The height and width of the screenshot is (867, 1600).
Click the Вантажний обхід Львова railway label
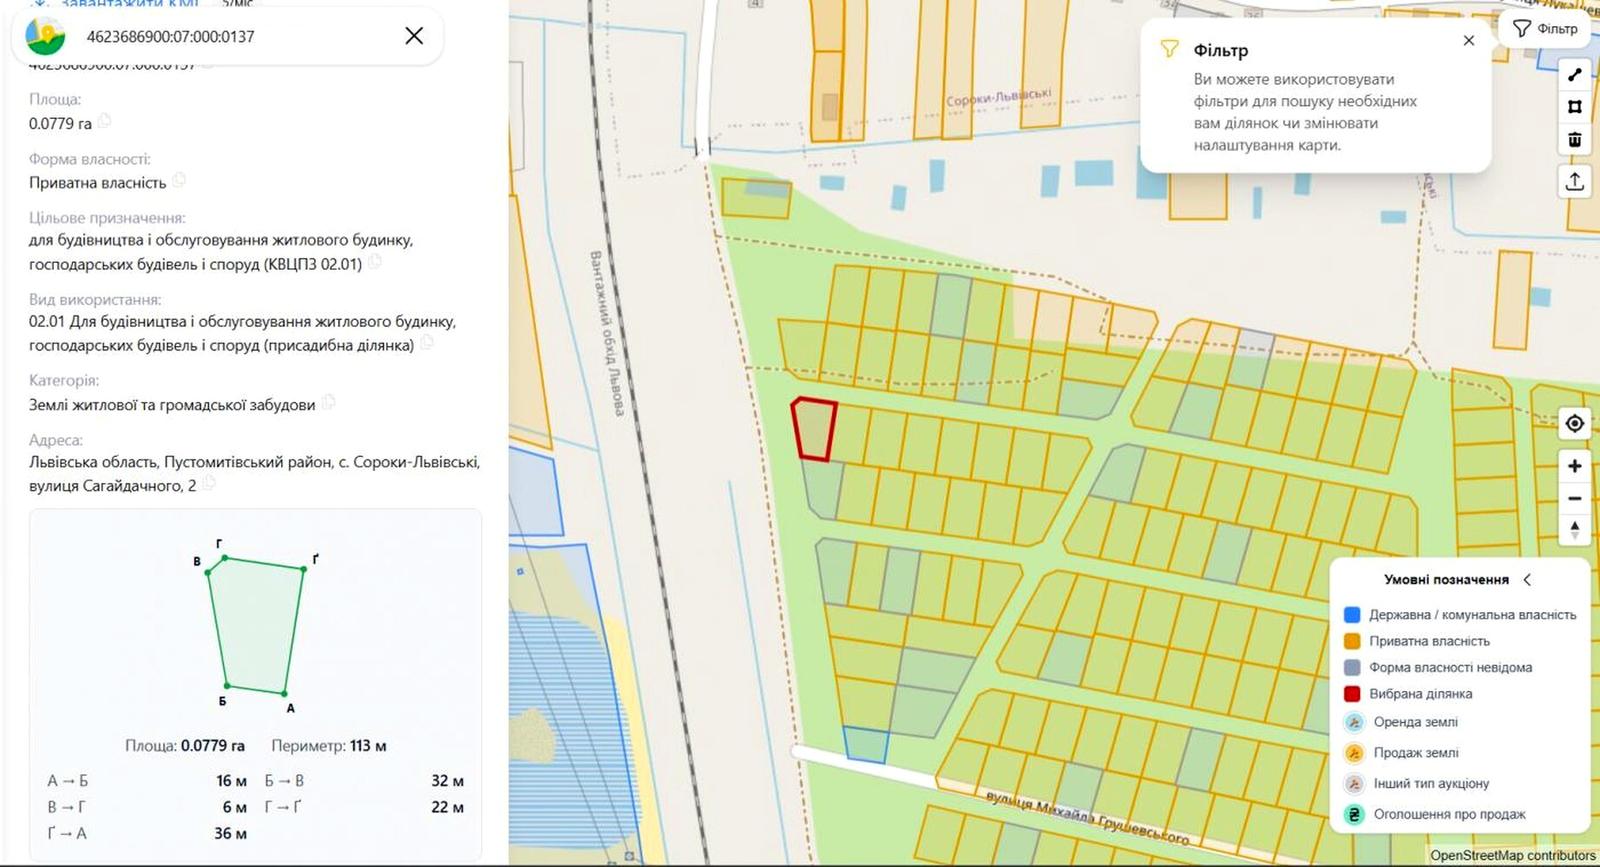(x=607, y=333)
